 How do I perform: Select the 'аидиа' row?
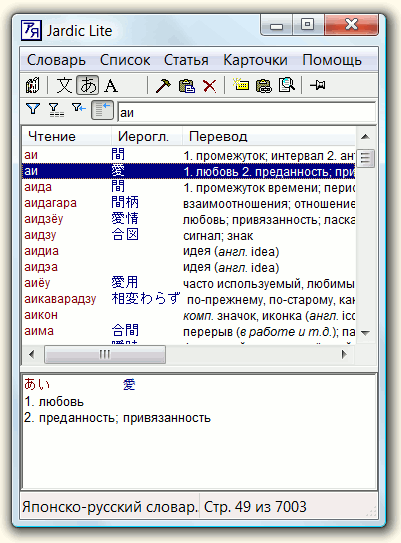(189, 251)
